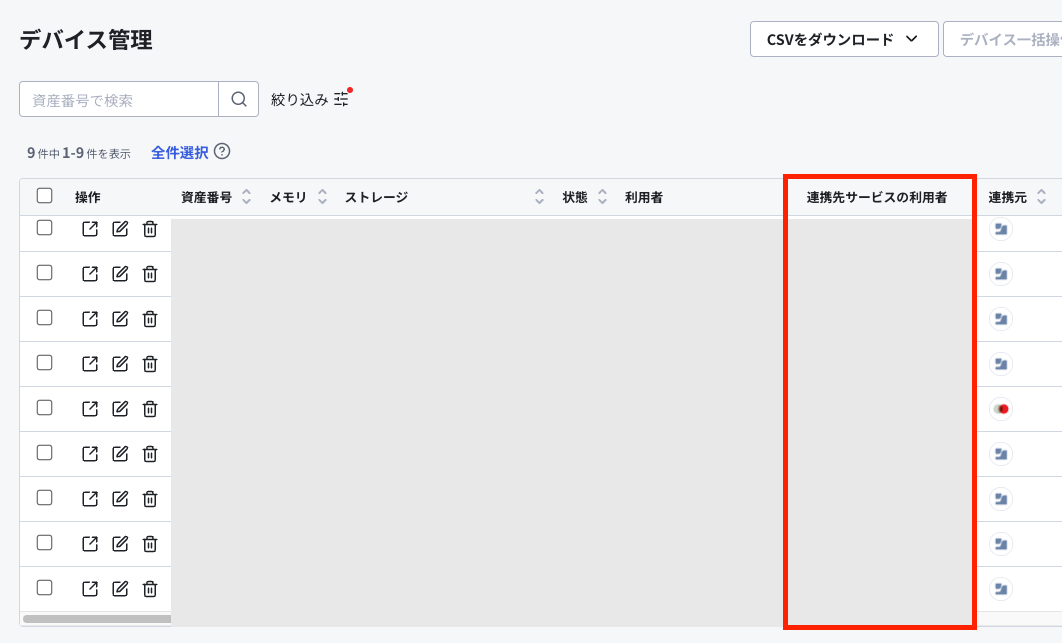The width and height of the screenshot is (1062, 643).
Task: Check the third row's checkbox
Action: tap(44, 317)
